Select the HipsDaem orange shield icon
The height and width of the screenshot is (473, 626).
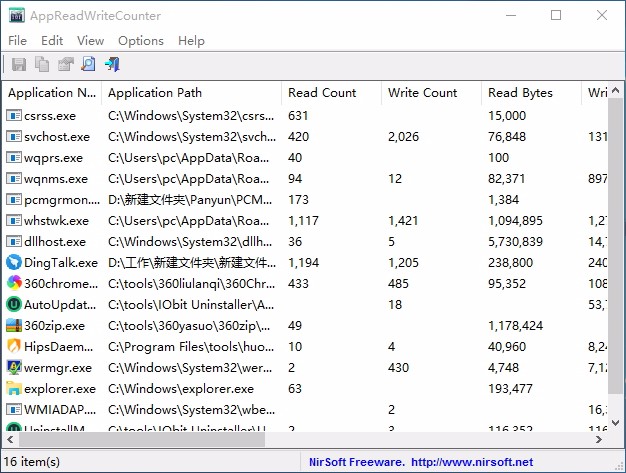coord(14,346)
